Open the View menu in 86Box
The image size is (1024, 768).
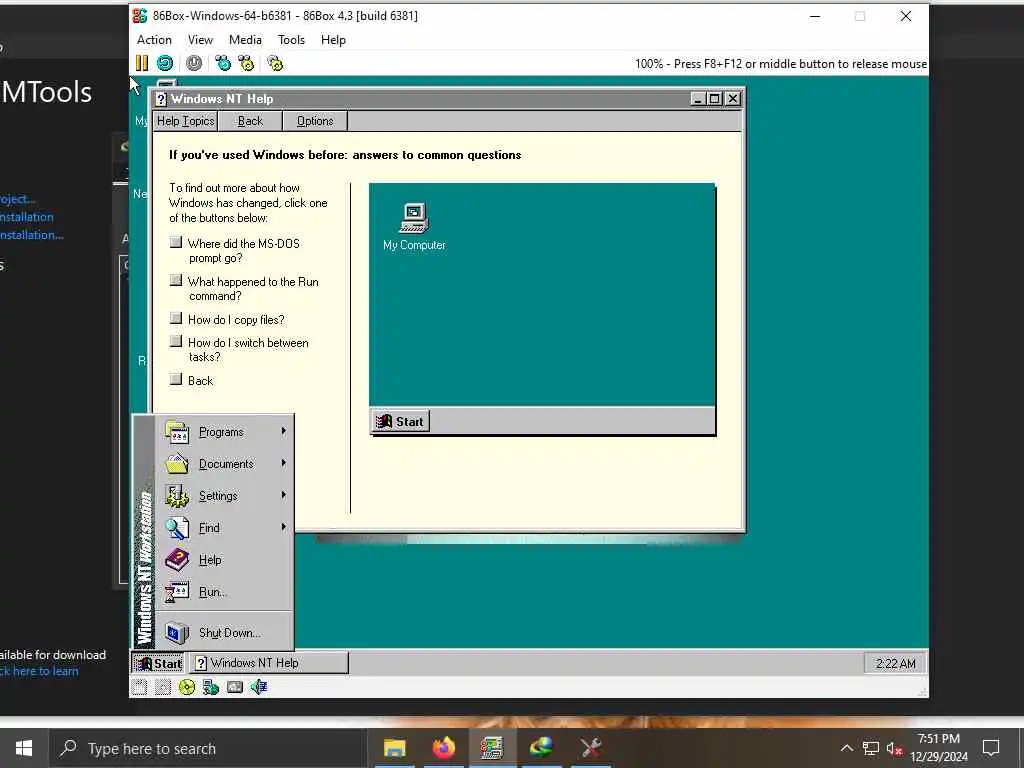[200, 40]
